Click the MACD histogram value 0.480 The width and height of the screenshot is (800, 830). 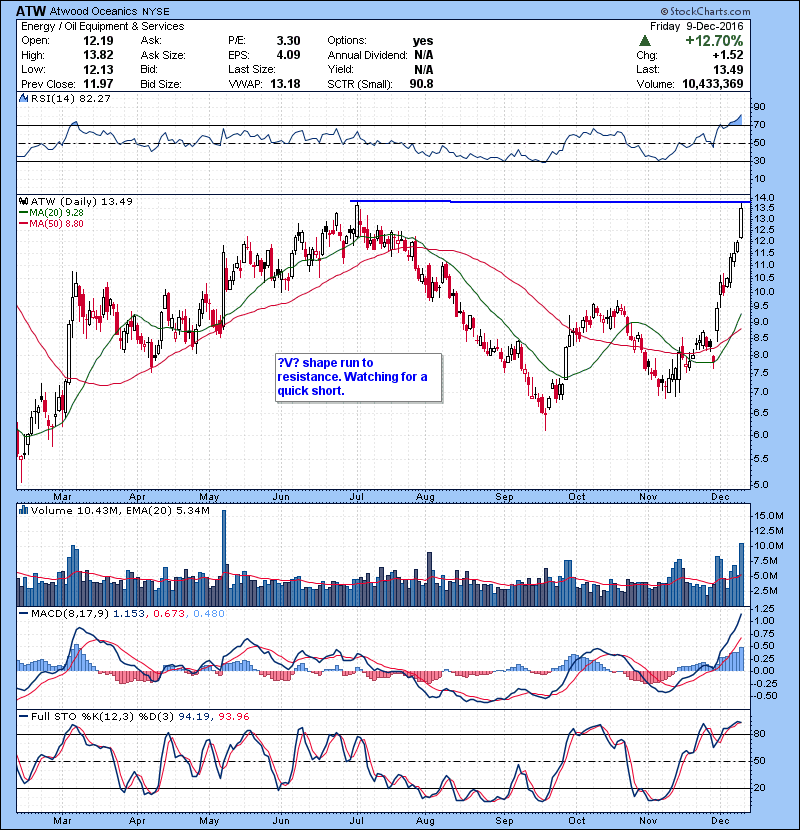pos(209,614)
